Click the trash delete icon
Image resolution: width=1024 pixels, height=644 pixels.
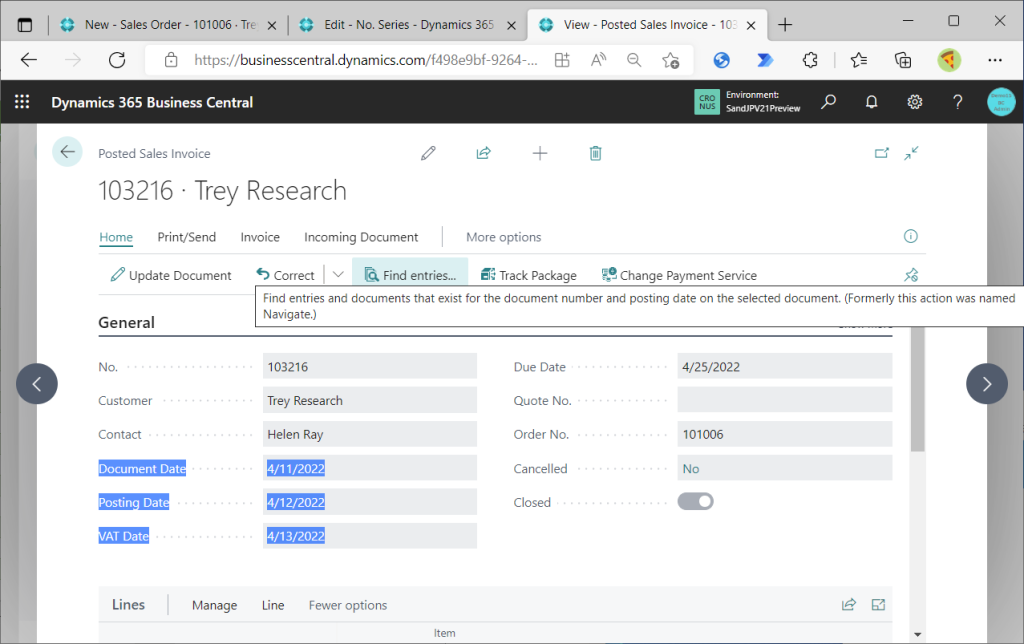(x=596, y=153)
